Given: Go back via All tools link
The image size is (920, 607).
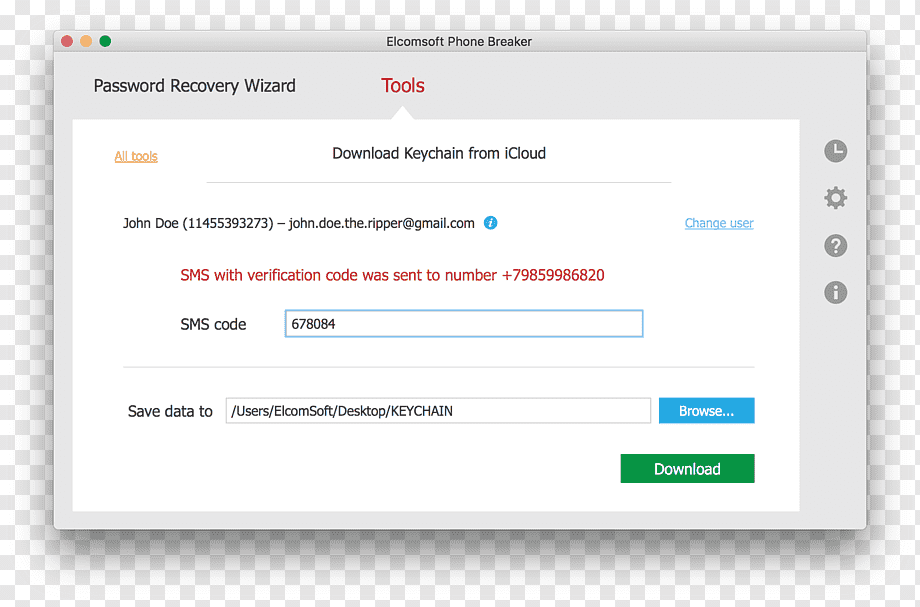Looking at the screenshot, I should click(x=136, y=157).
